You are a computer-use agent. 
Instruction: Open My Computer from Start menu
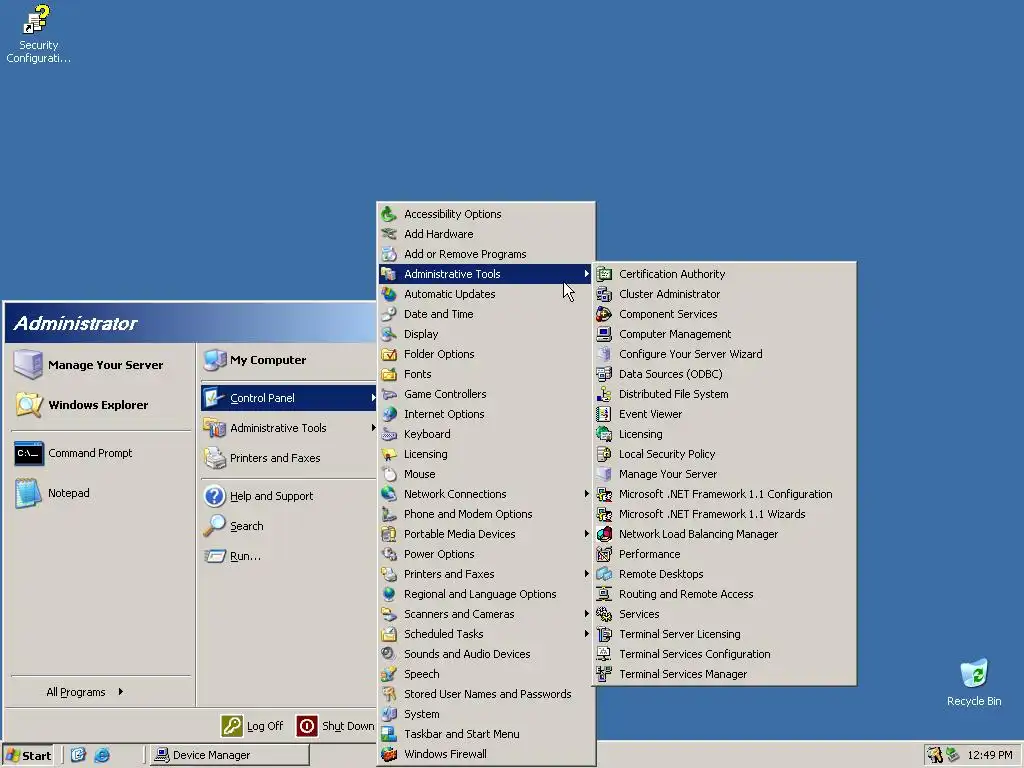(288, 360)
